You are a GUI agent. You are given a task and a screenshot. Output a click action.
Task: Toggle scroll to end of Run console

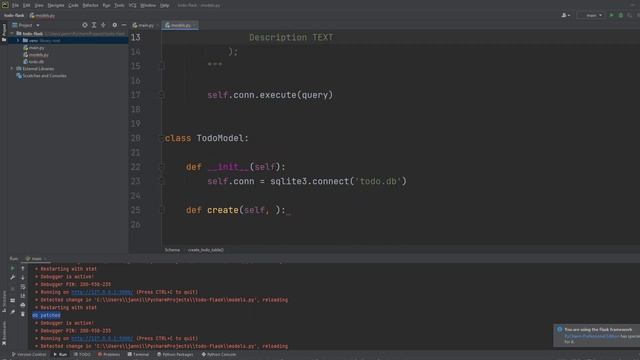[x=23, y=296]
